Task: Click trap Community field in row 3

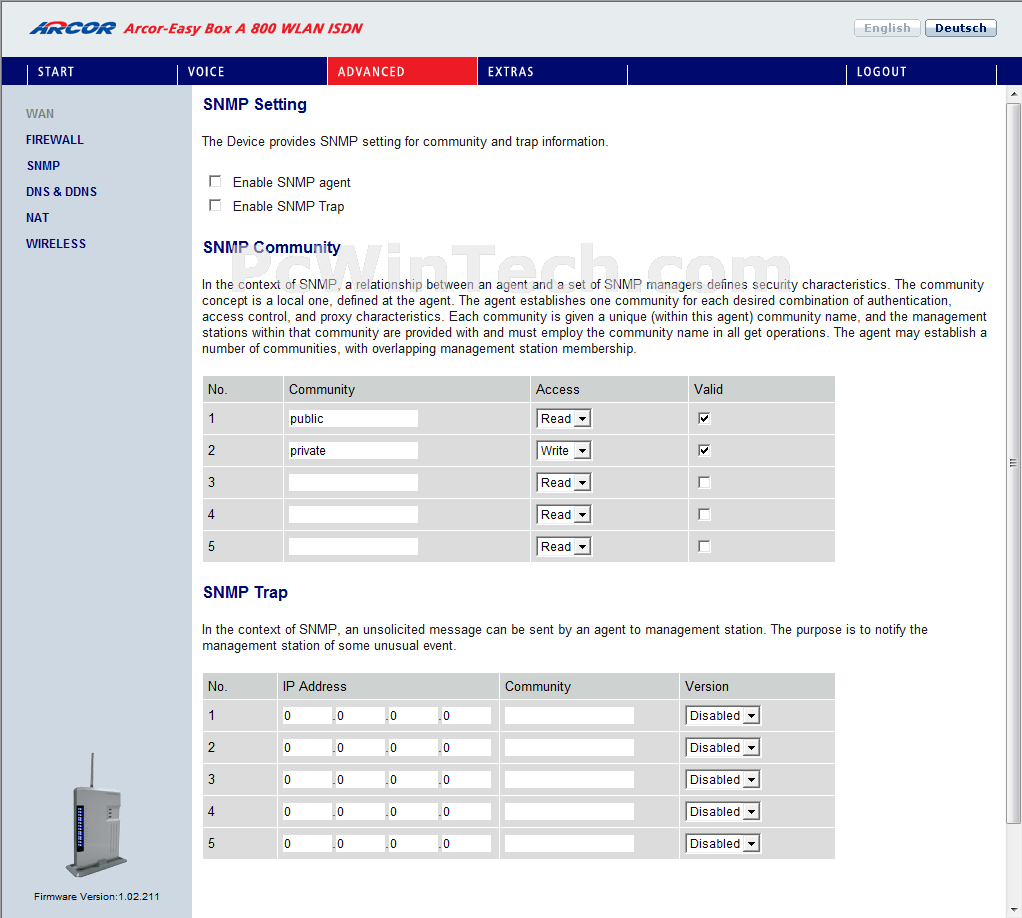Action: coord(569,779)
